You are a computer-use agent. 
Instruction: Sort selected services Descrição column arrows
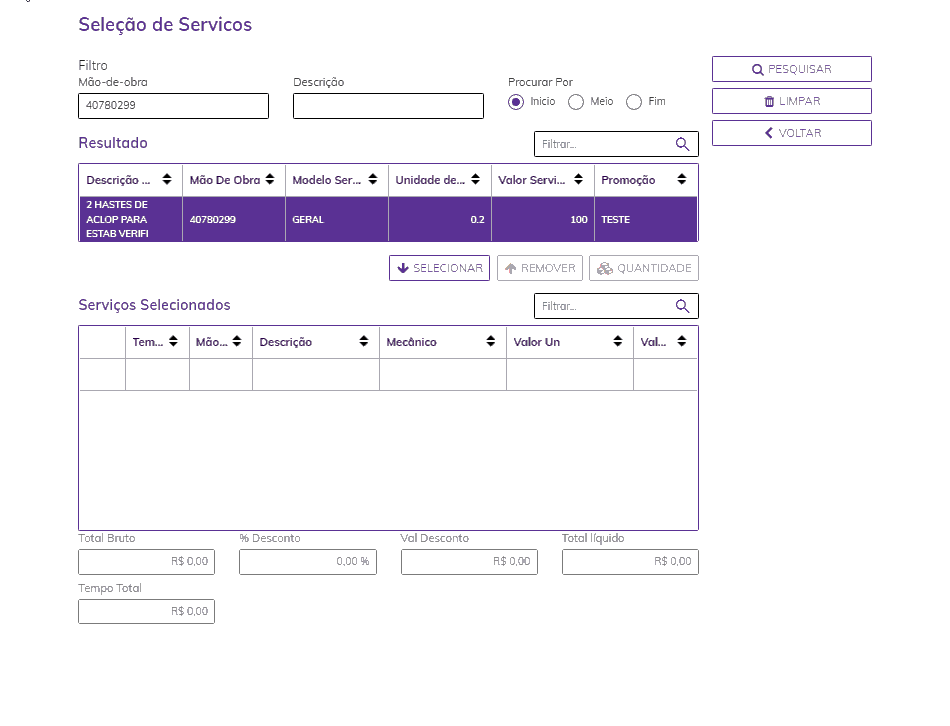pyautogui.click(x=364, y=341)
